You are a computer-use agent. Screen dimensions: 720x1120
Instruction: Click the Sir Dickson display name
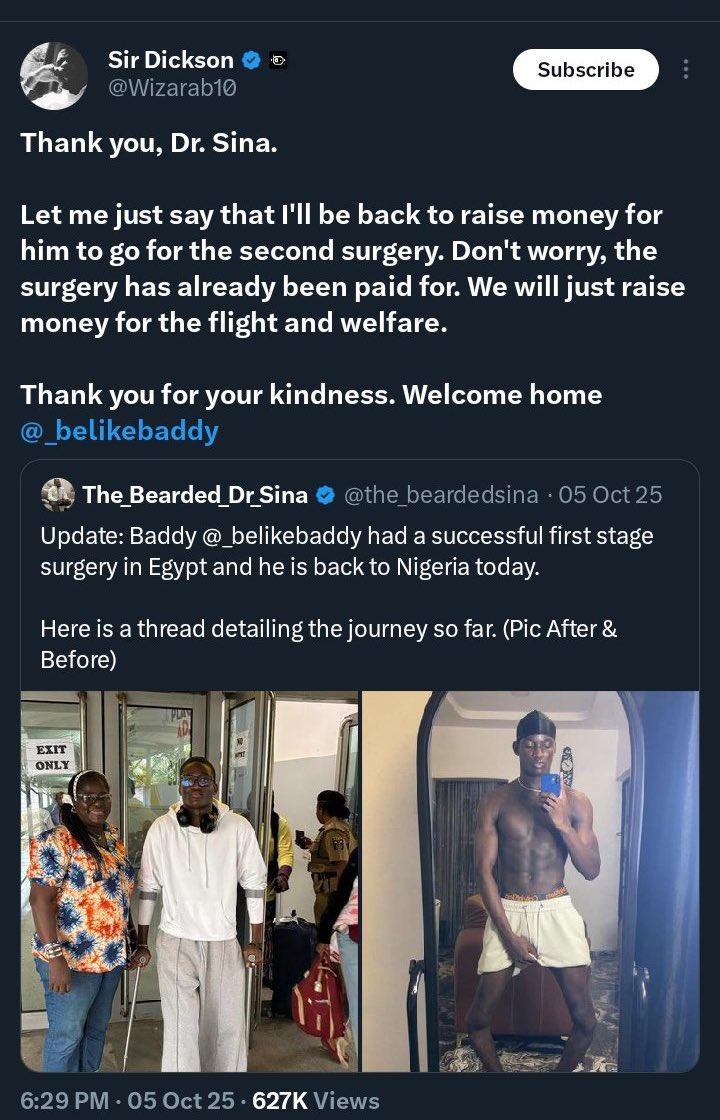click(171, 60)
